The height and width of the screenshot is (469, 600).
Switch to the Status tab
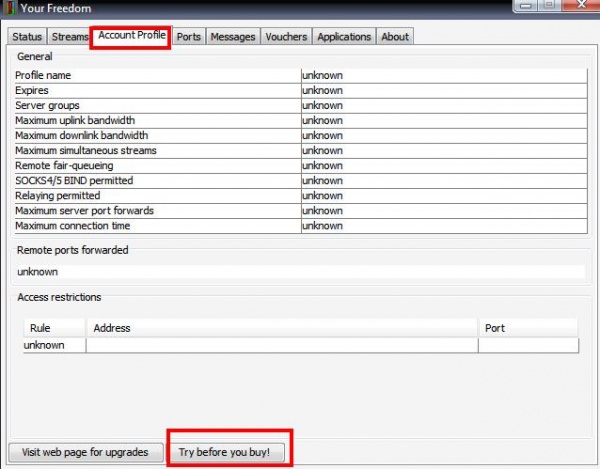point(27,37)
